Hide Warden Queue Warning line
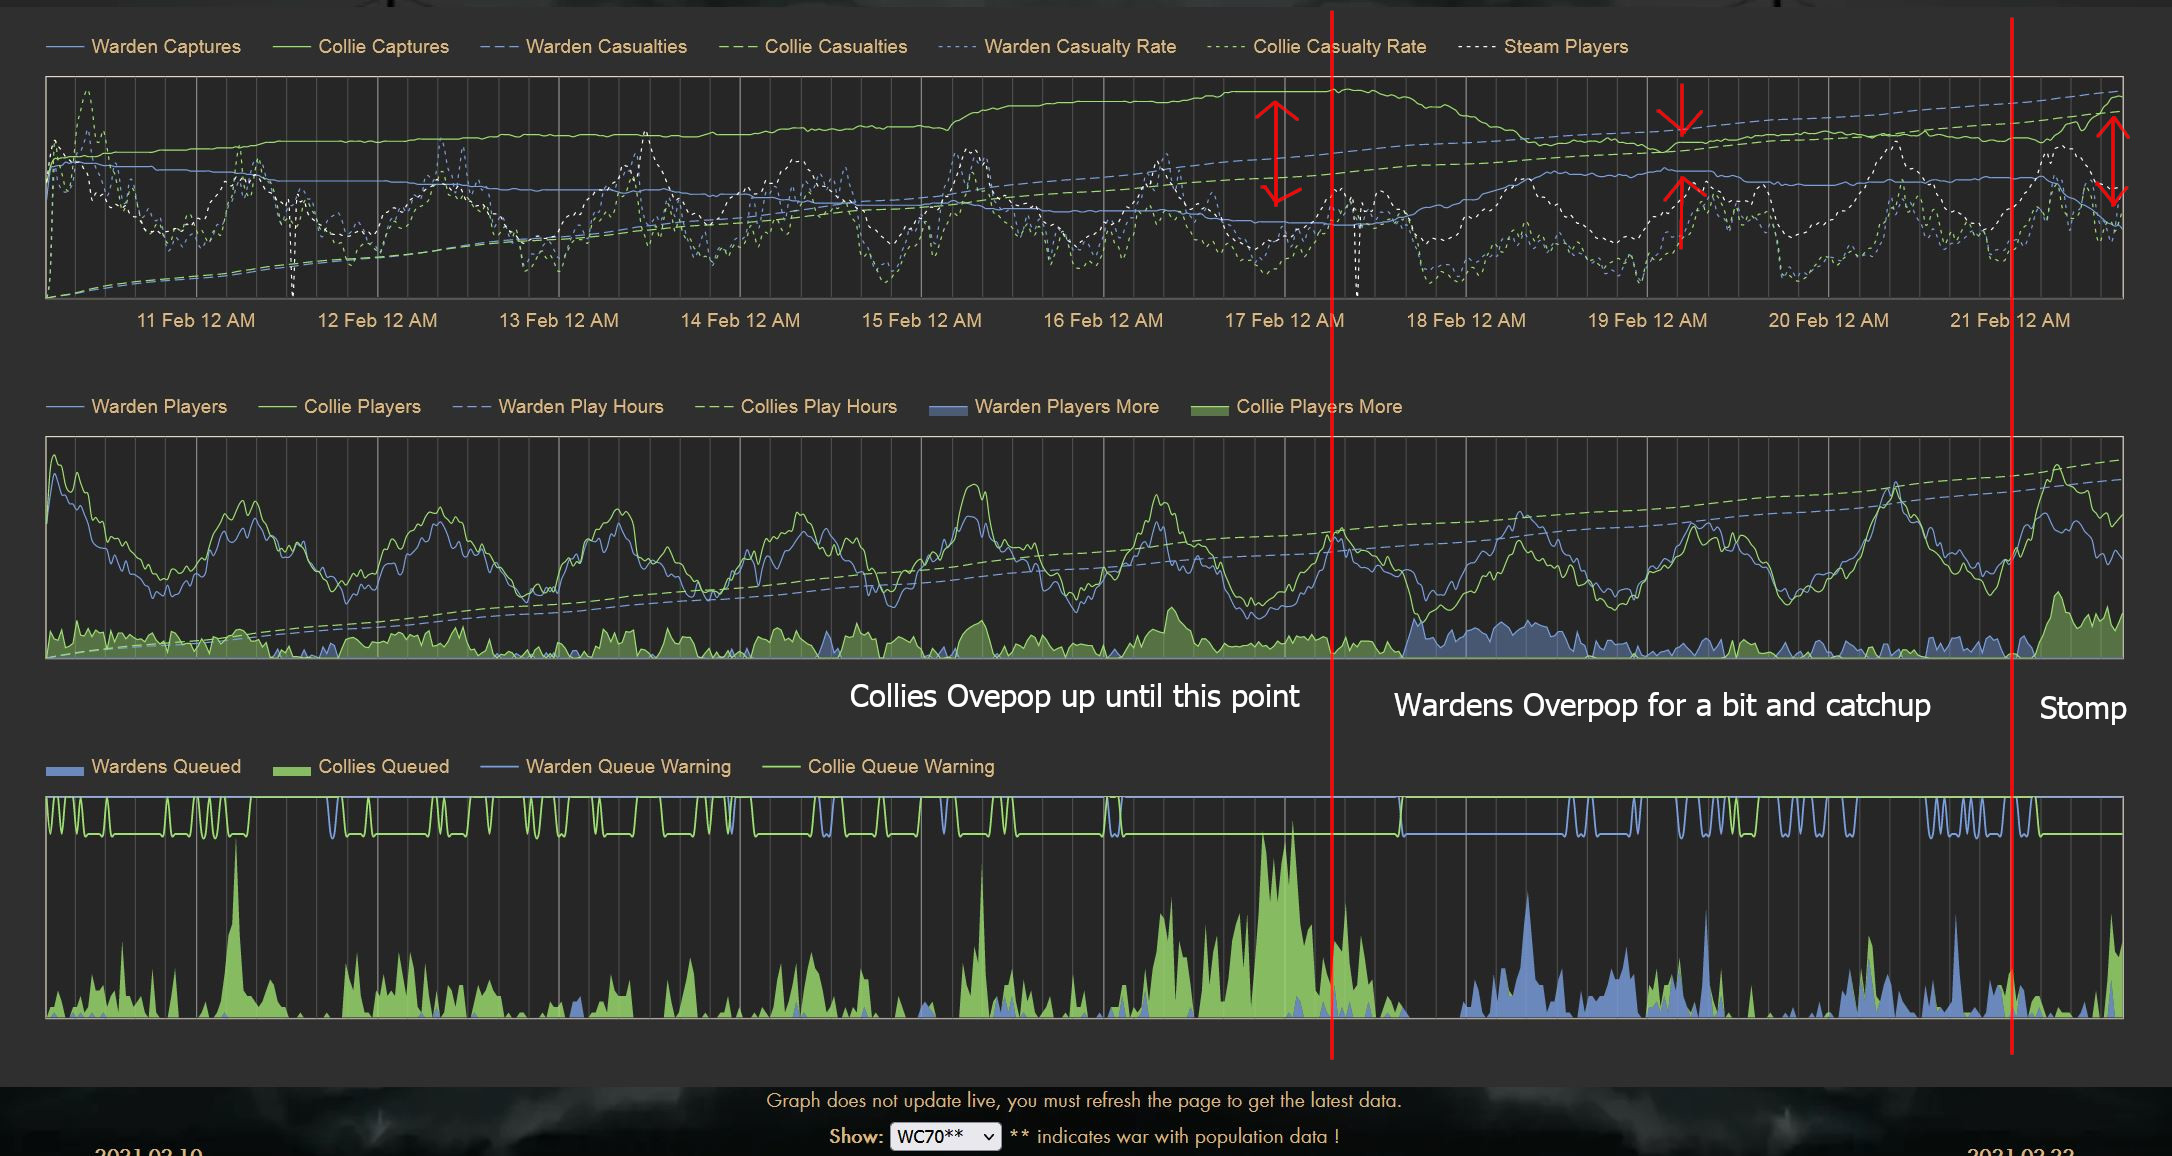Viewport: 2172px width, 1156px height. tap(627, 767)
